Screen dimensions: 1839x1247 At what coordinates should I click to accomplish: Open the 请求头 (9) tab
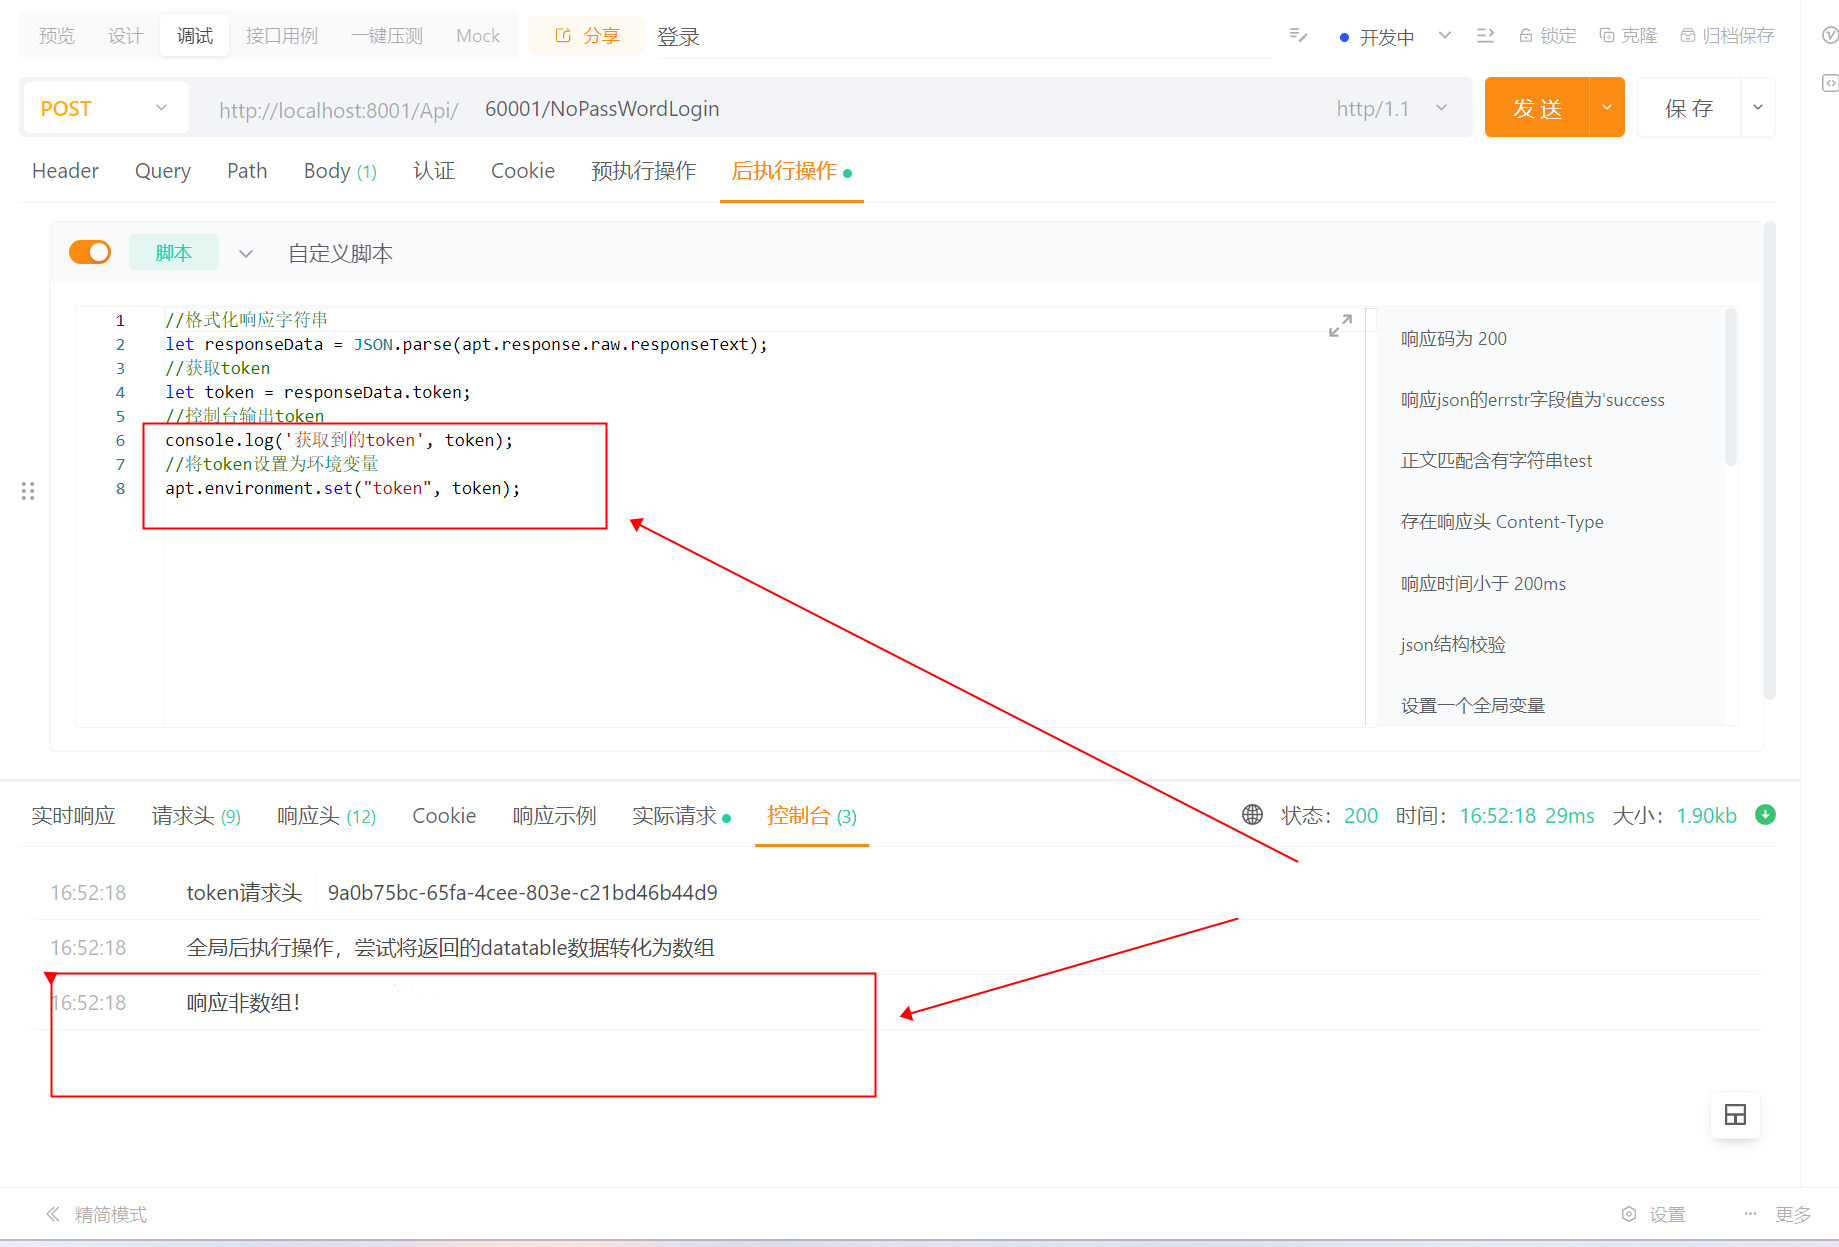(x=196, y=816)
